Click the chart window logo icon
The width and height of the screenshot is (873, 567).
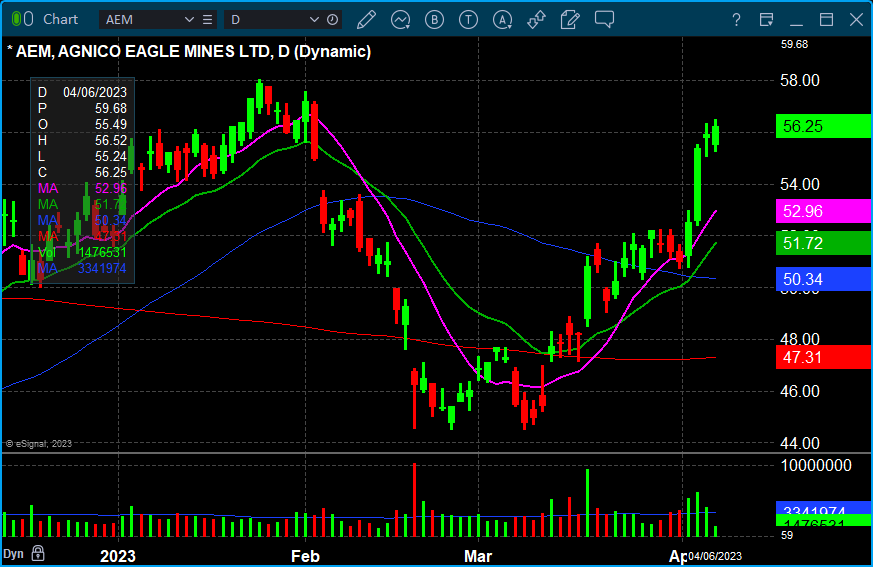coord(22,19)
